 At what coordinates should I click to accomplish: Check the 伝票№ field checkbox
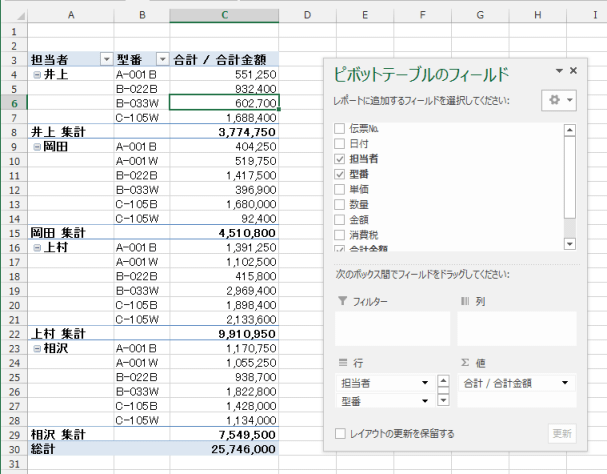(x=340, y=129)
